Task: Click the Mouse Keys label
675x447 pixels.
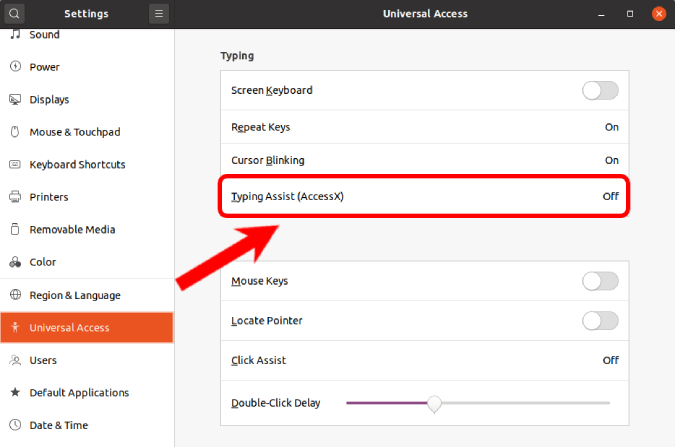Action: [x=260, y=281]
